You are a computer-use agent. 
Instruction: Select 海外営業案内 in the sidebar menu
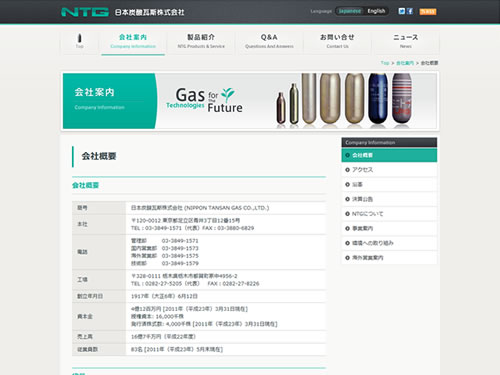point(389,258)
